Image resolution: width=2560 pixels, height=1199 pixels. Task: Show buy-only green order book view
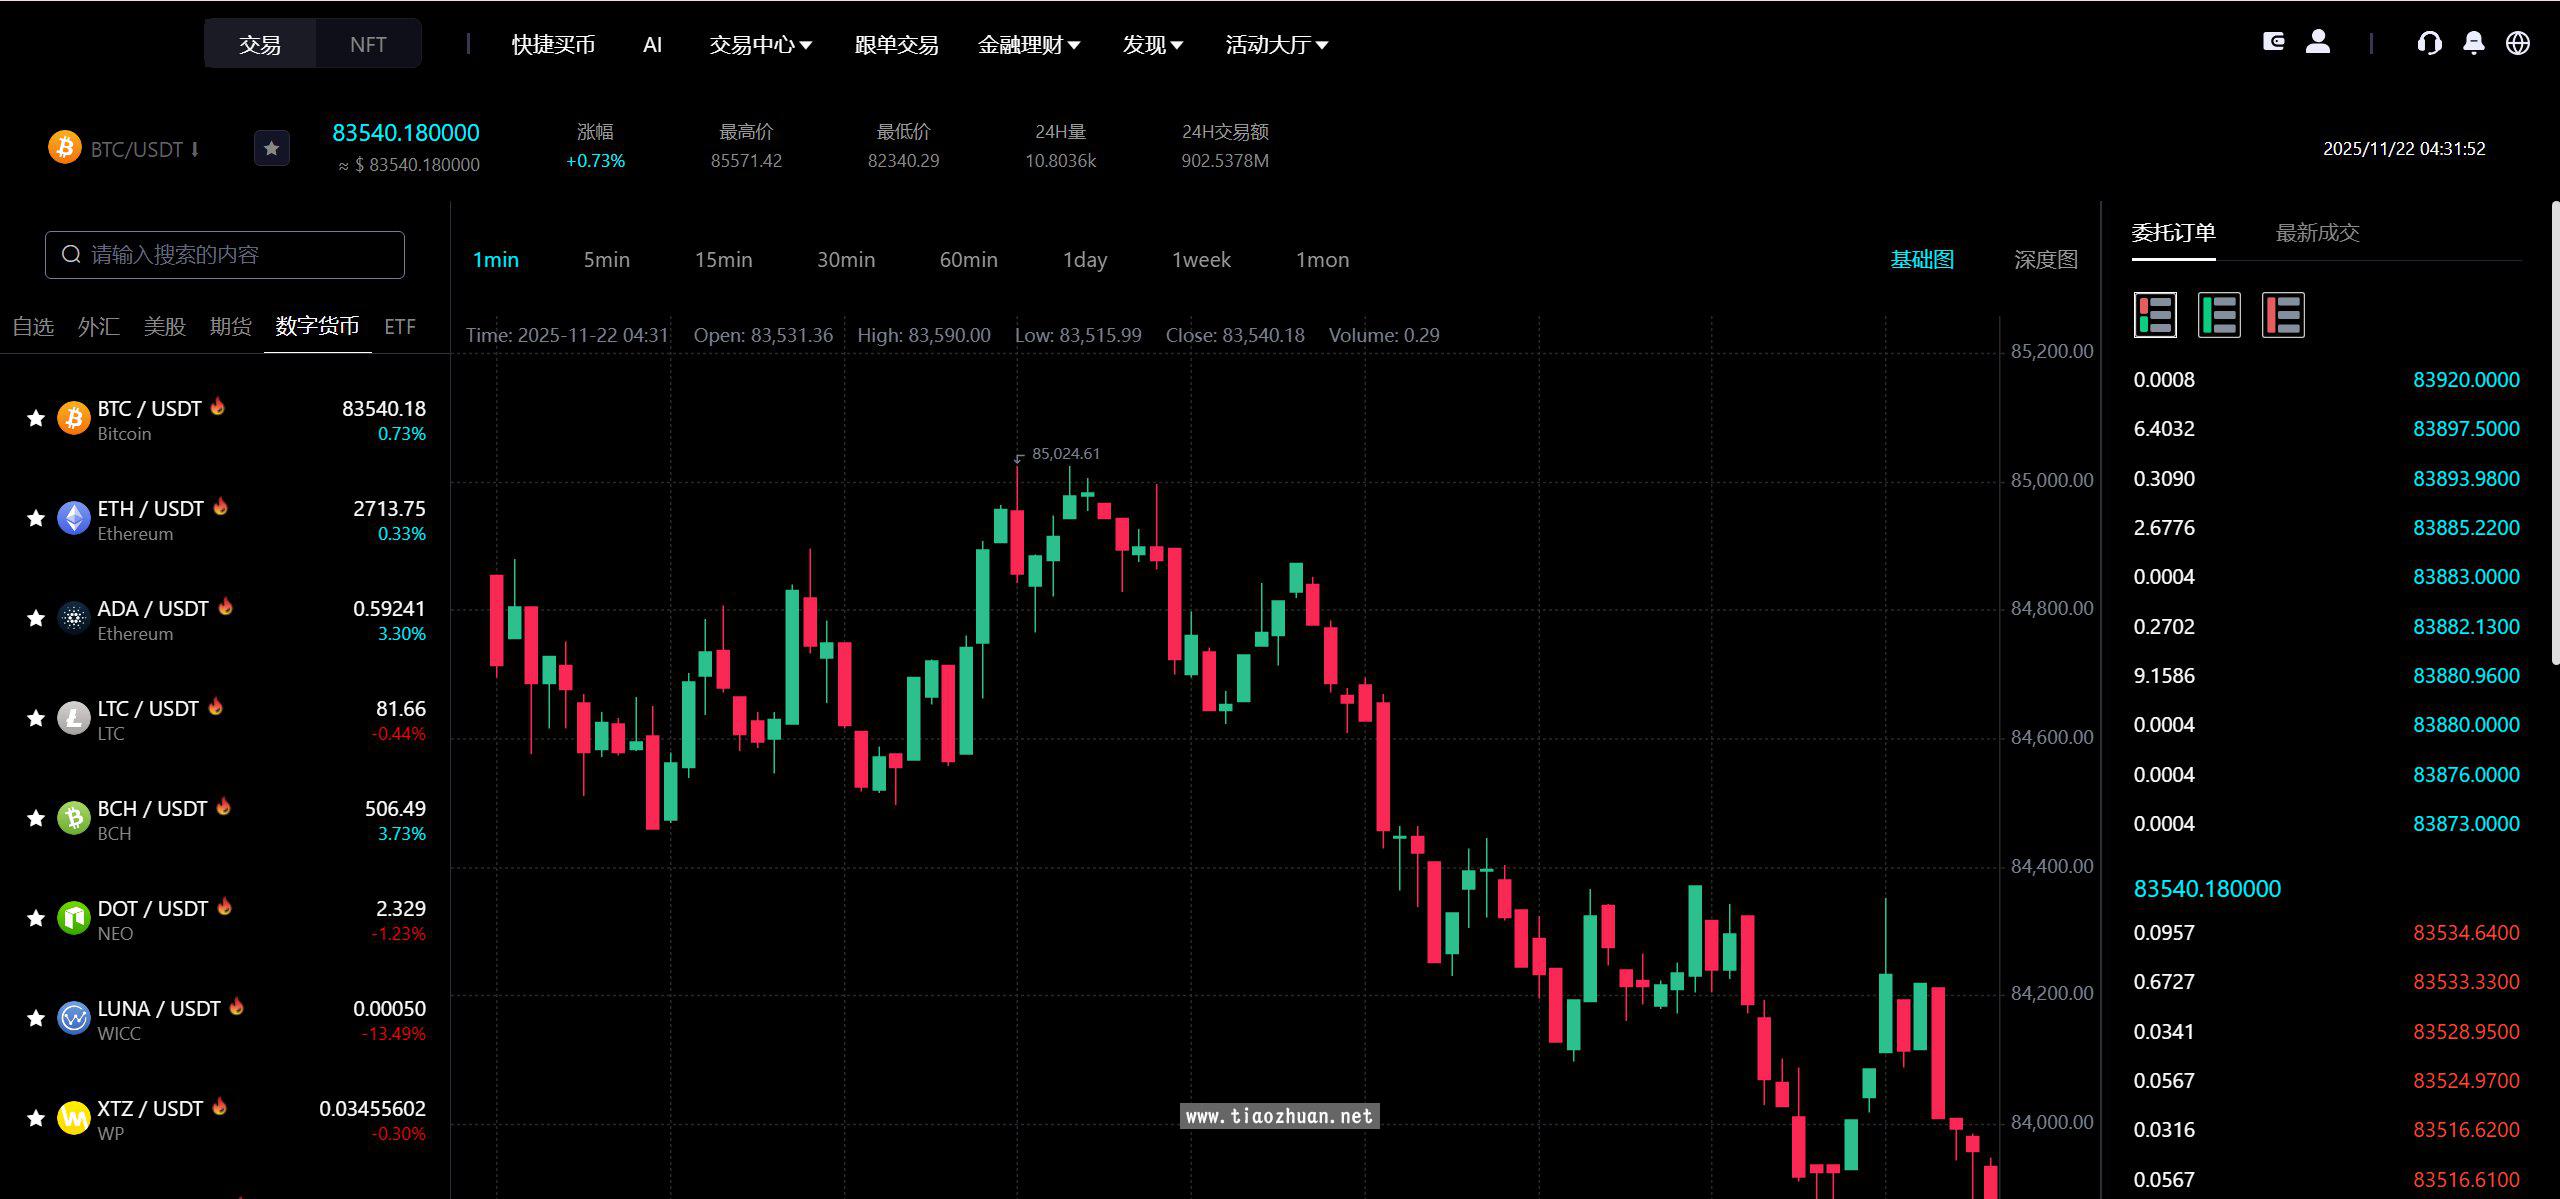[2219, 316]
